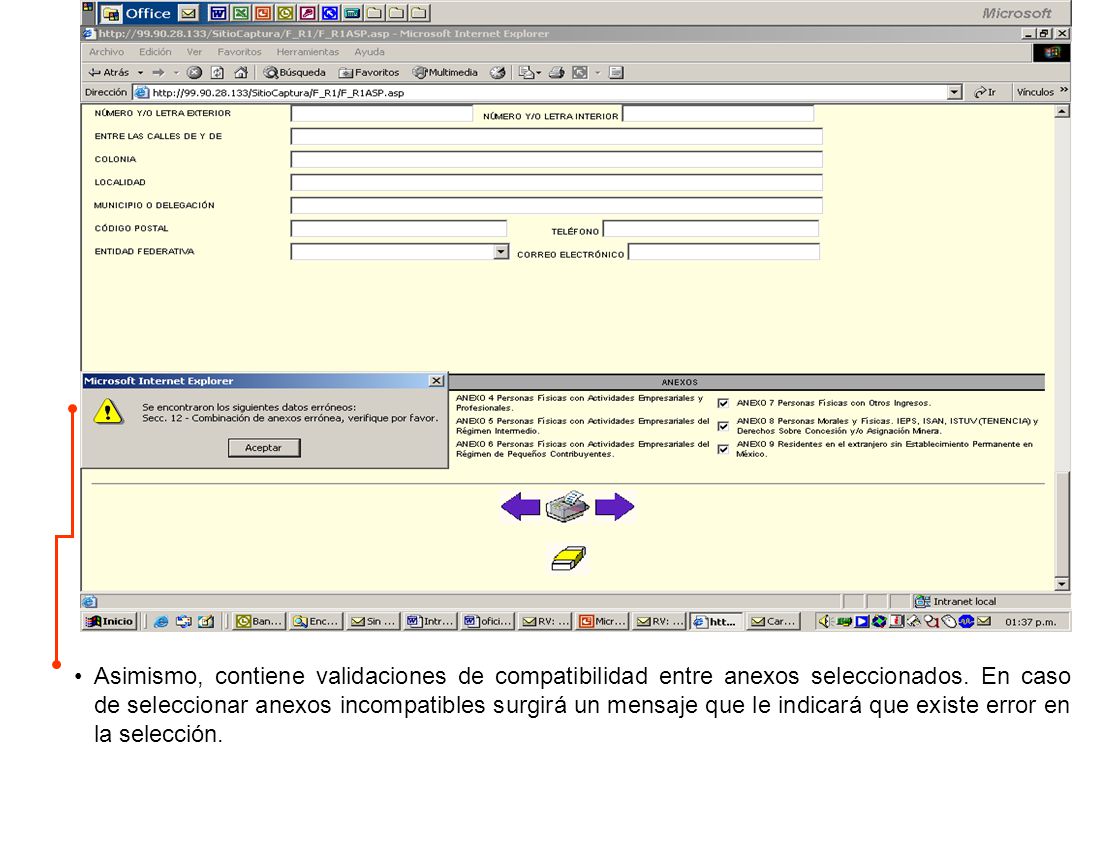The width and height of the screenshot is (1116, 860).
Task: Click the warning triangle icon in dialog
Action: click(x=107, y=411)
